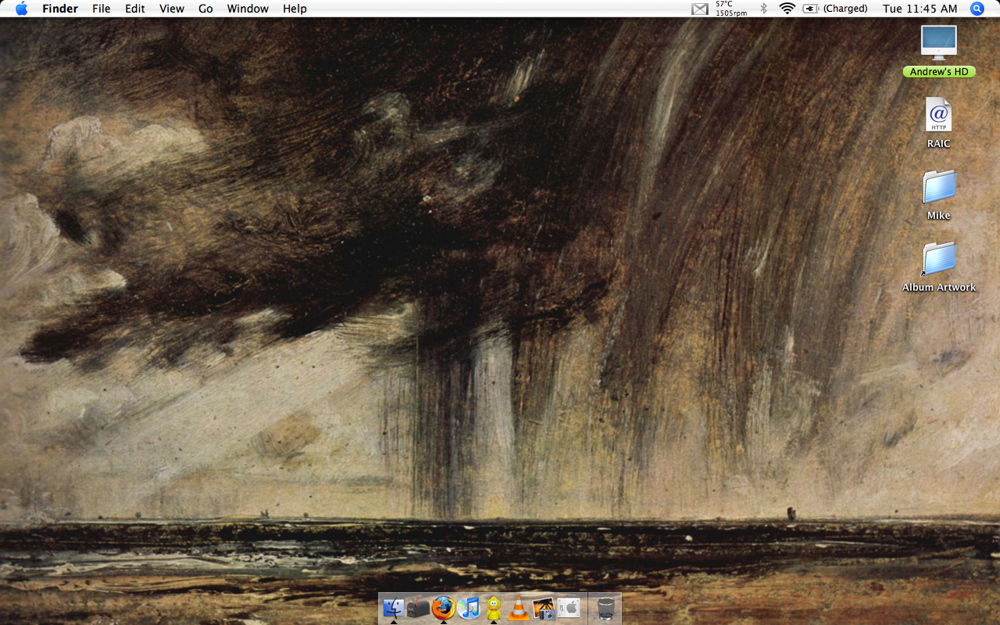Open the File menu
Image resolution: width=1000 pixels, height=625 pixels.
click(x=101, y=8)
